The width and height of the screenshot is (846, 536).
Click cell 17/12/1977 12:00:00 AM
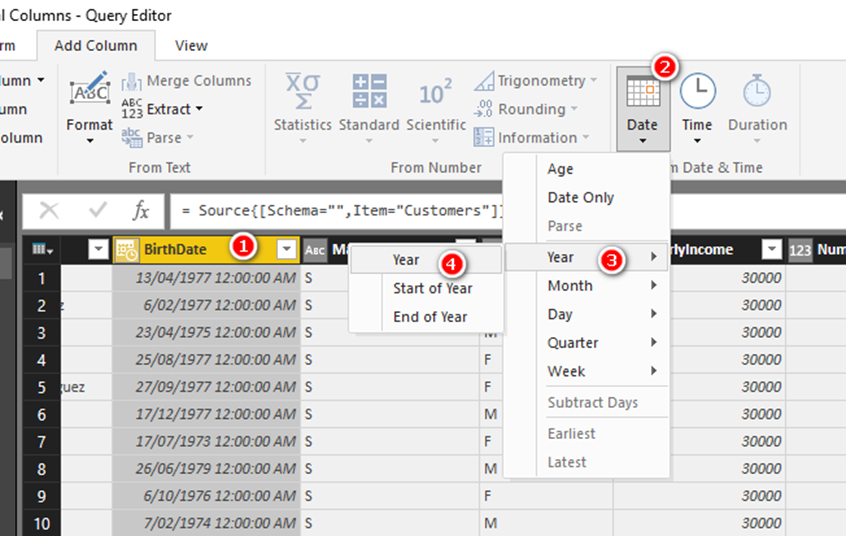click(206, 415)
